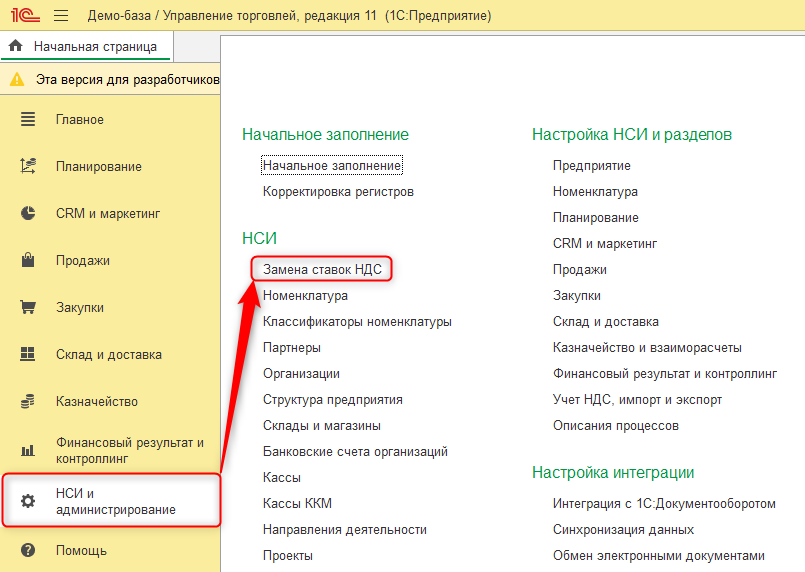Image resolution: width=805 pixels, height=572 pixels.
Task: Open Номенклатура under НСИ
Action: point(305,295)
